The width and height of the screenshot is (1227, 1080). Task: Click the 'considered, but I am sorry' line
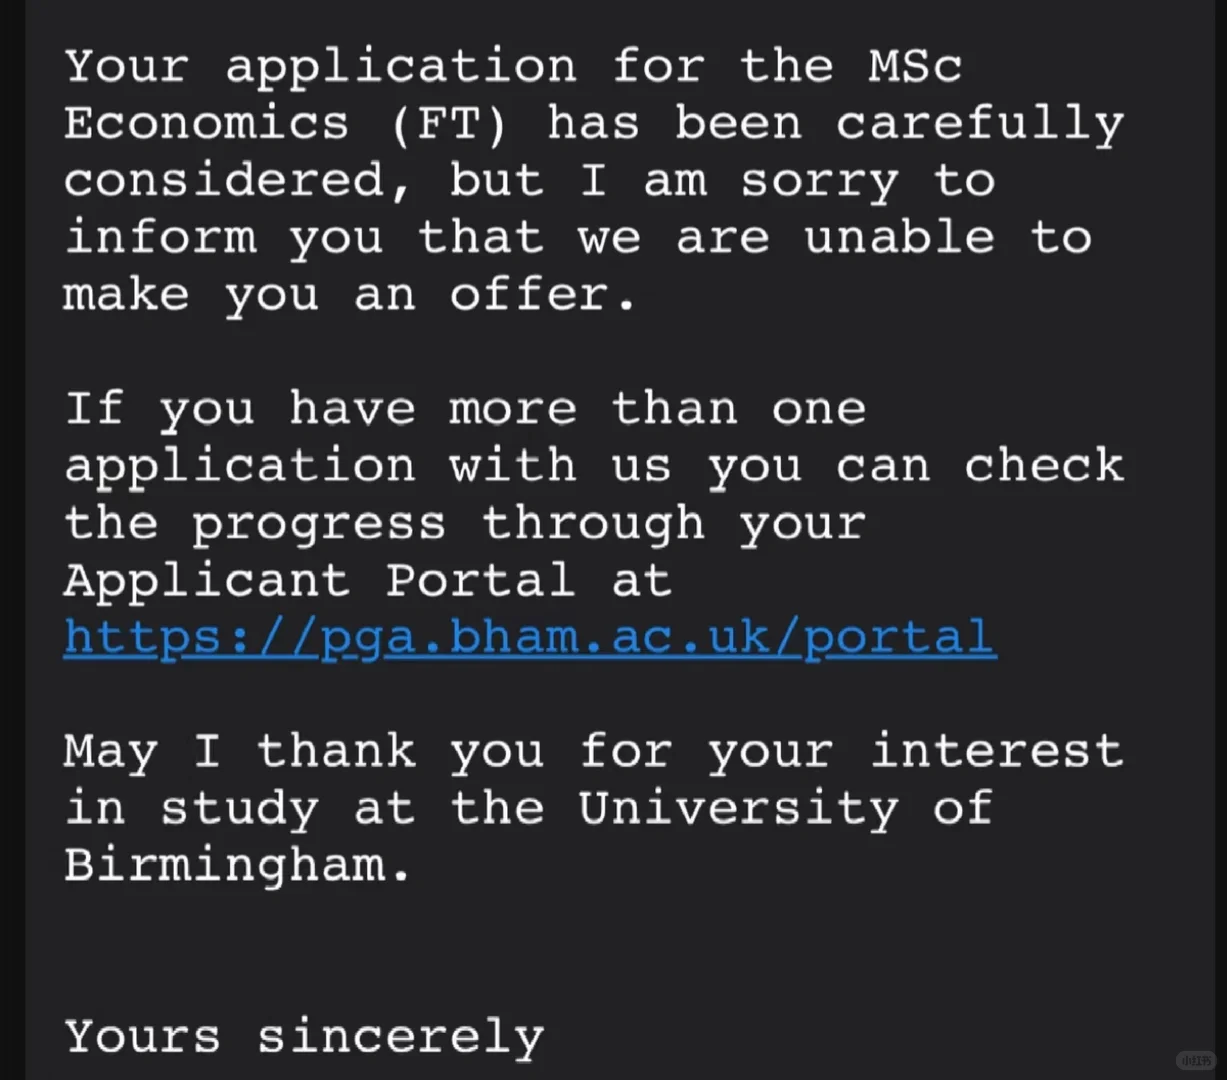(x=481, y=181)
